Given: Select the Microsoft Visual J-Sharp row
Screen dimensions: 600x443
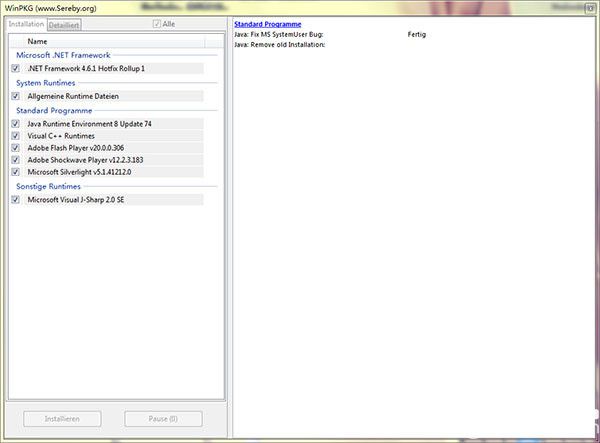Looking at the screenshot, I should [113, 199].
